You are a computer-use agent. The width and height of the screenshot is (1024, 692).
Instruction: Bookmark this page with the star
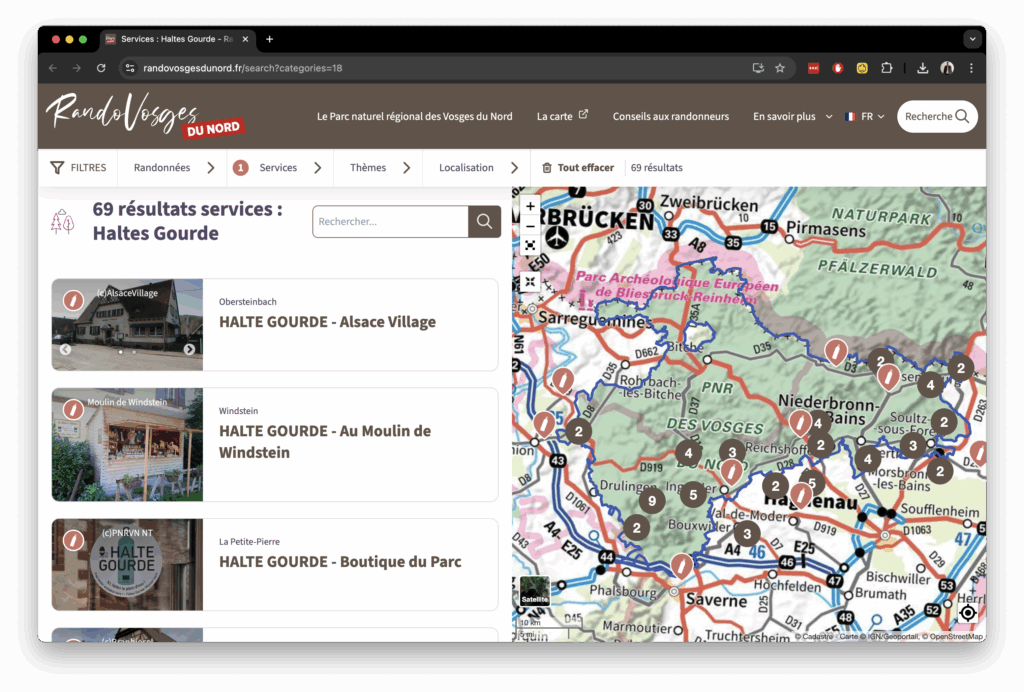click(780, 68)
